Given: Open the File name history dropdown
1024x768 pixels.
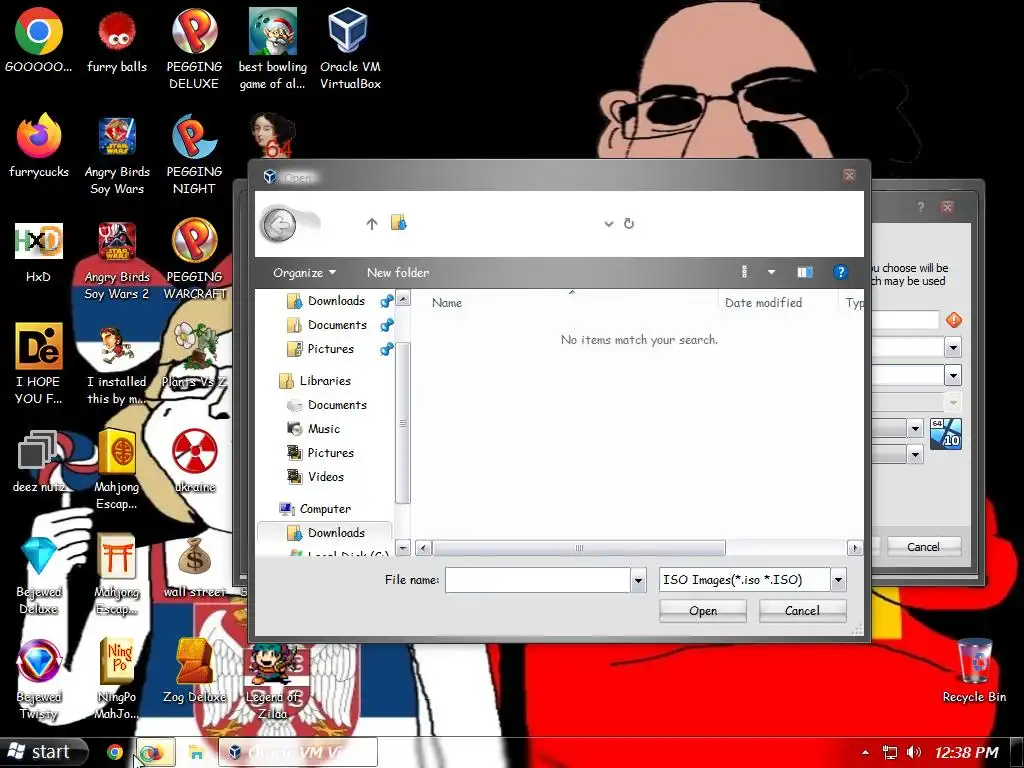Looking at the screenshot, I should (x=639, y=580).
